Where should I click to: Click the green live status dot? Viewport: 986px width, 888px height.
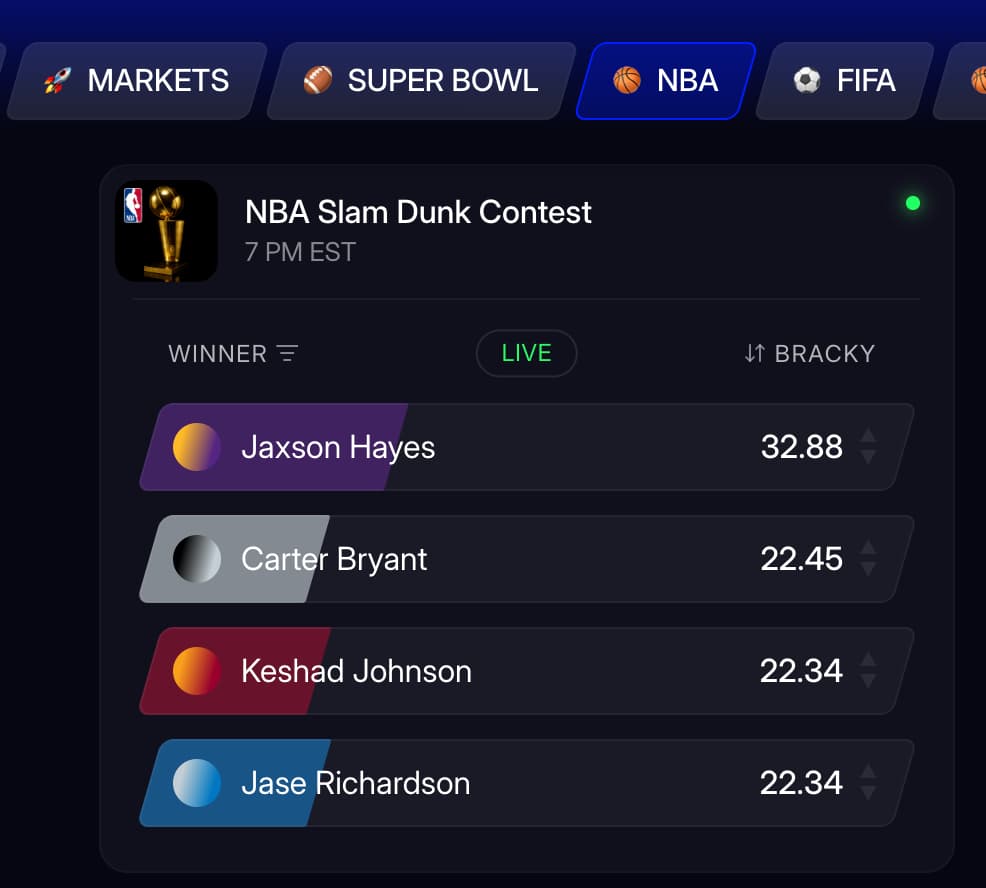pos(912,204)
